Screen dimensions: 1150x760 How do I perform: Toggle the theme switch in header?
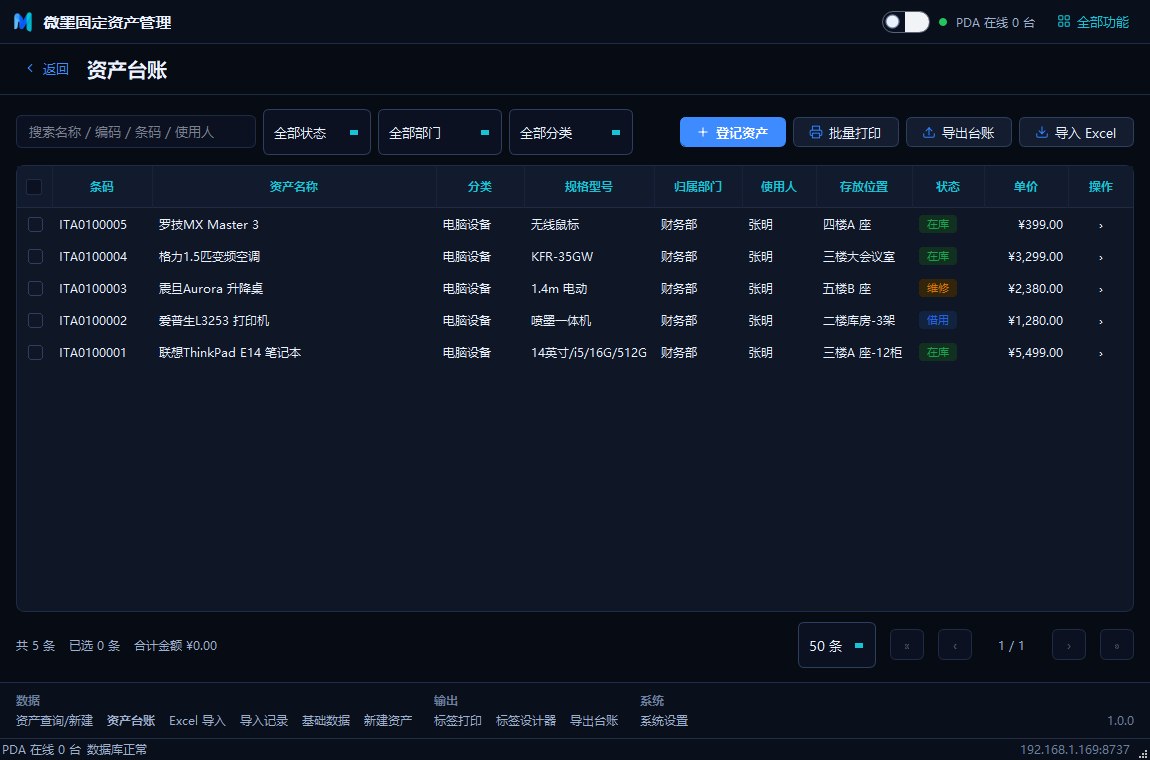[x=906, y=22]
